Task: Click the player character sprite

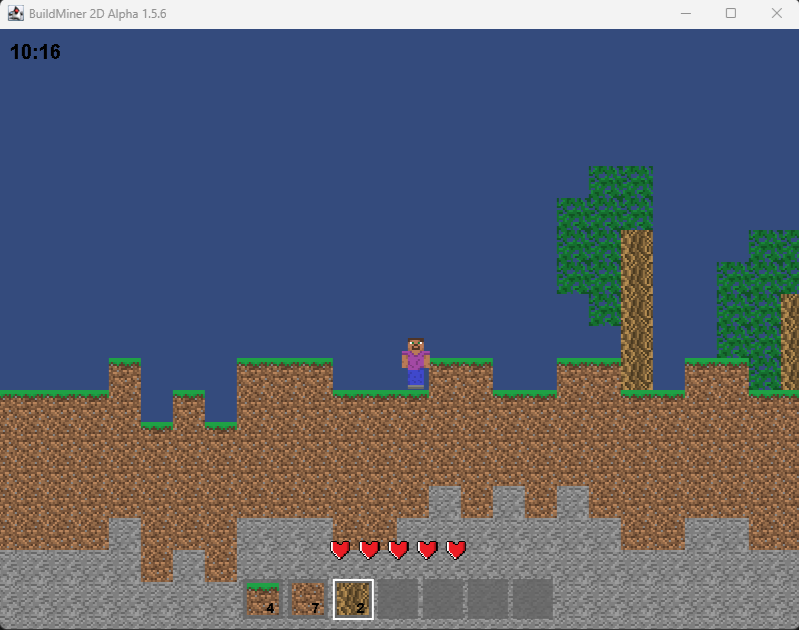Action: (x=416, y=363)
